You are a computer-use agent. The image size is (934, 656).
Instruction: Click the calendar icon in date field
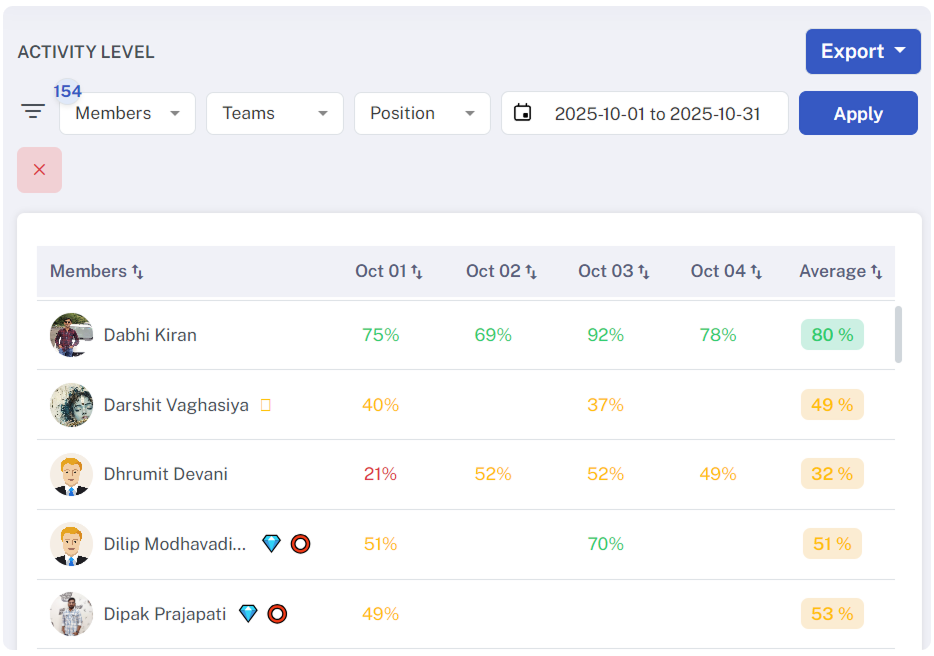(x=522, y=113)
